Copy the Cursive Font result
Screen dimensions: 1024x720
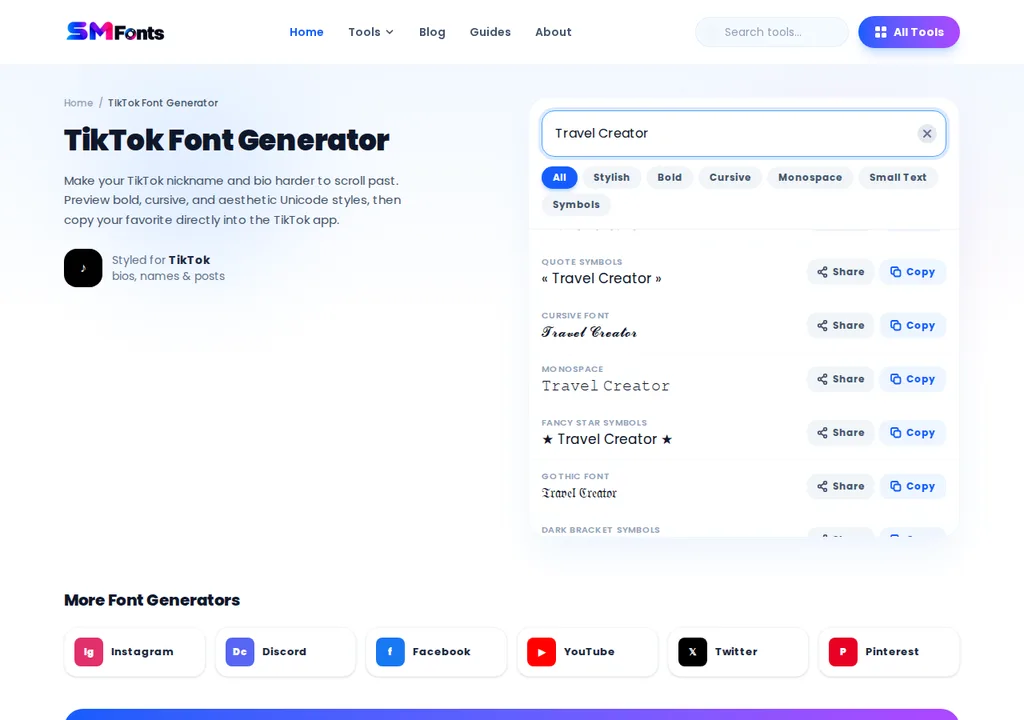tap(912, 325)
